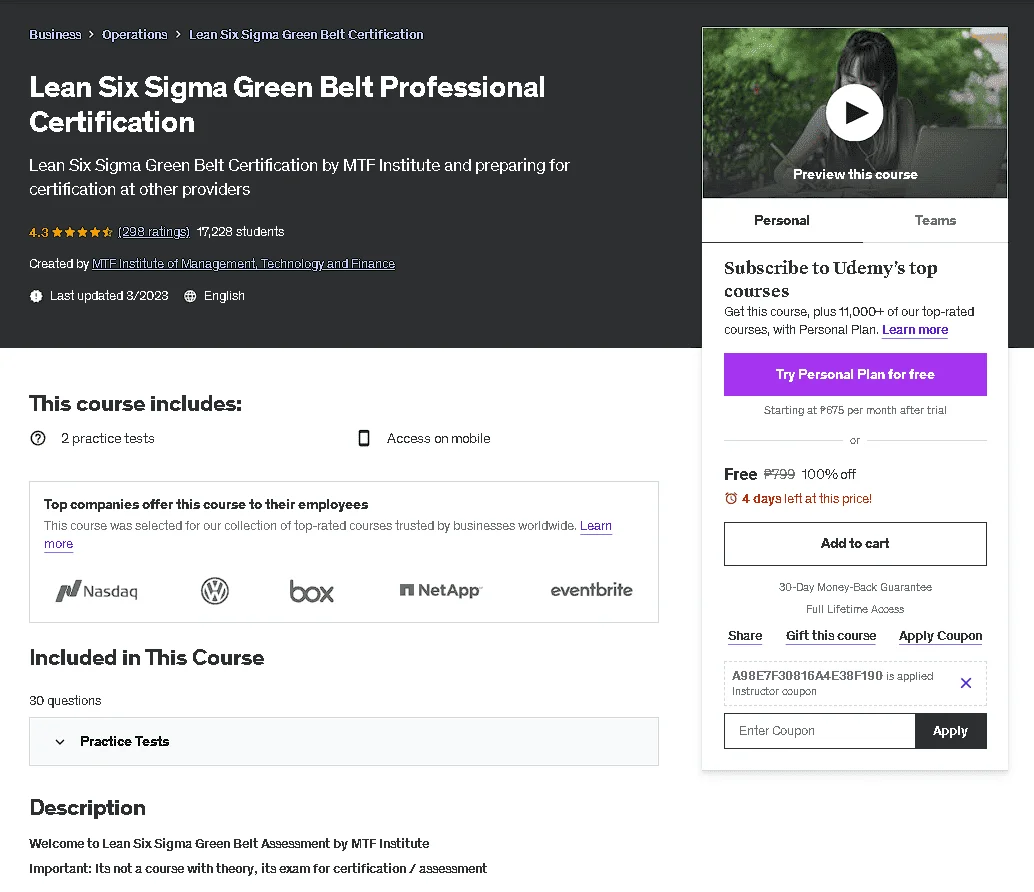Click the alarm clock icon by days left
1034x892 pixels.
[731, 498]
